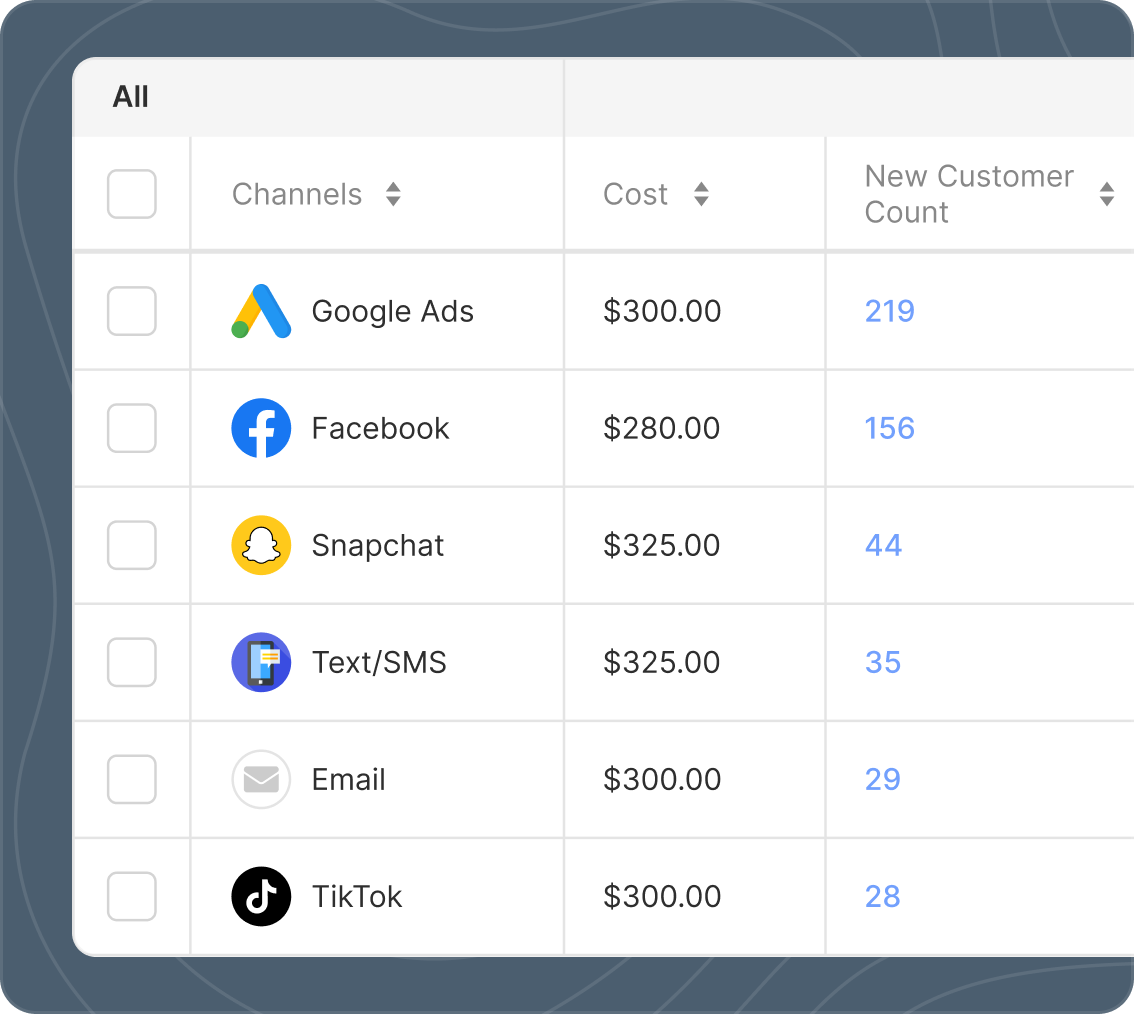
Task: Click the Email cost $300.00 cell
Action: tap(661, 779)
